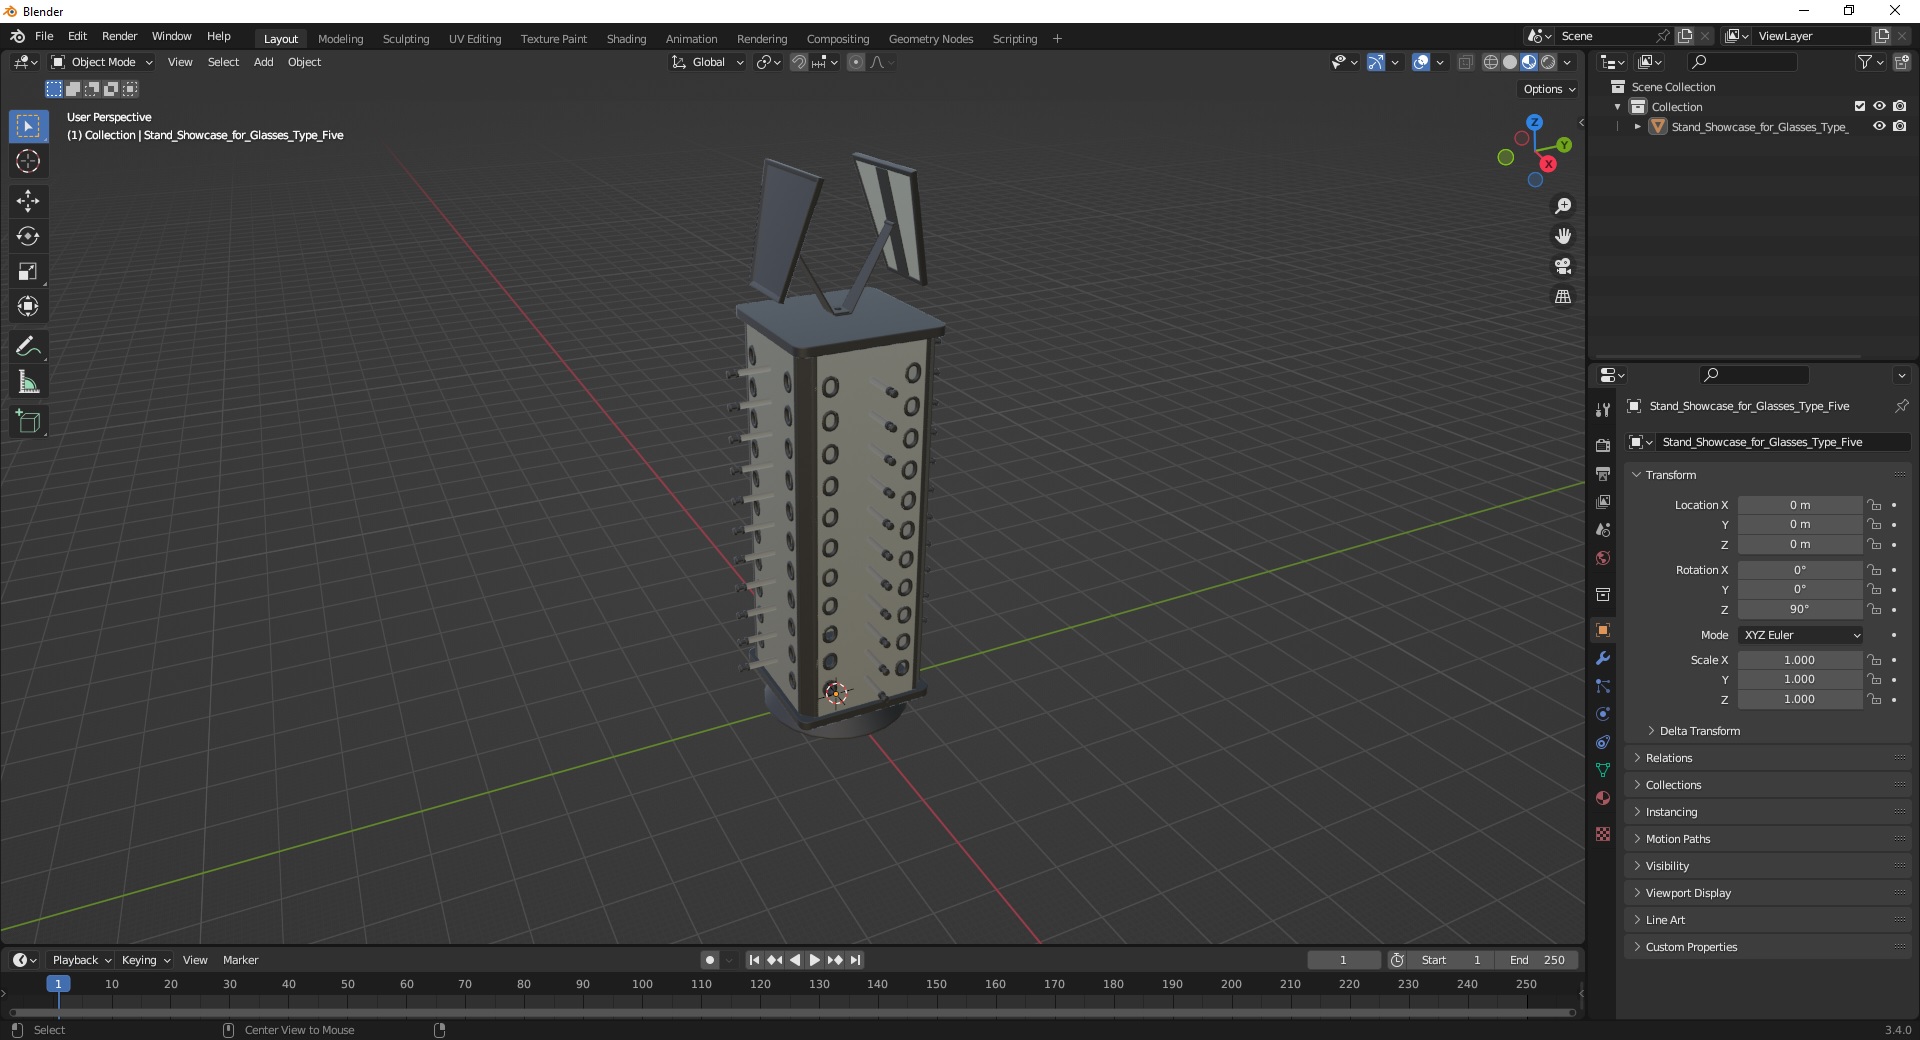Expand the Delta Transform panel
This screenshot has height=1040, width=1920.
pyautogui.click(x=1699, y=731)
